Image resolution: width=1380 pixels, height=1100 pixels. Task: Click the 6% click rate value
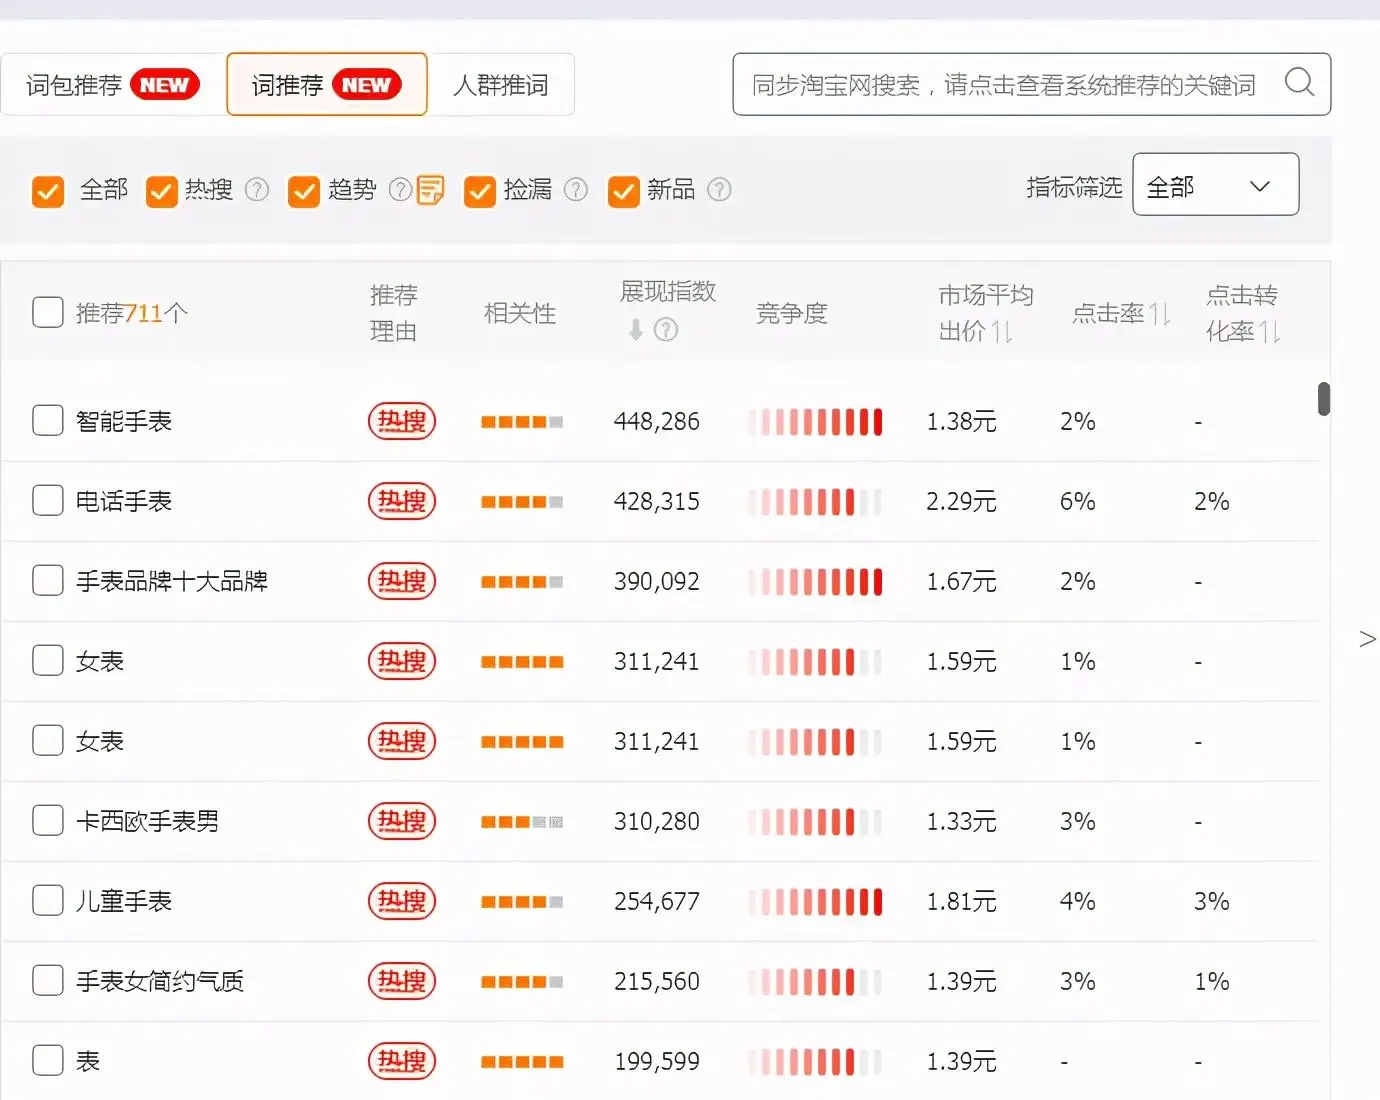[x=1078, y=501]
